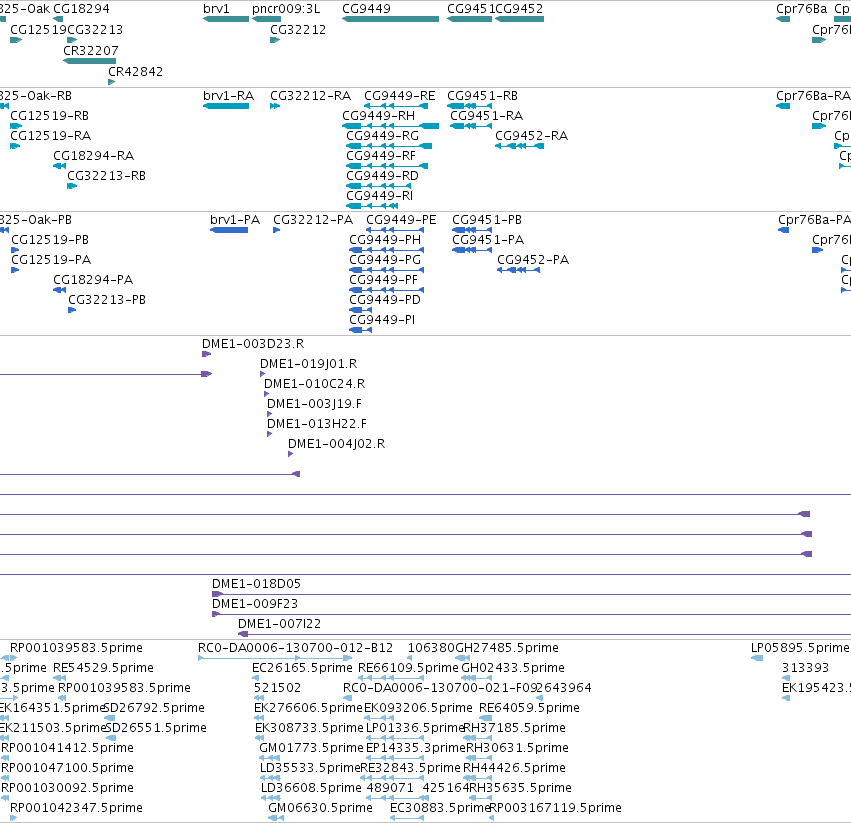The image size is (851, 823).
Task: Click the CG9449-PE protein label
Action: 401,220
